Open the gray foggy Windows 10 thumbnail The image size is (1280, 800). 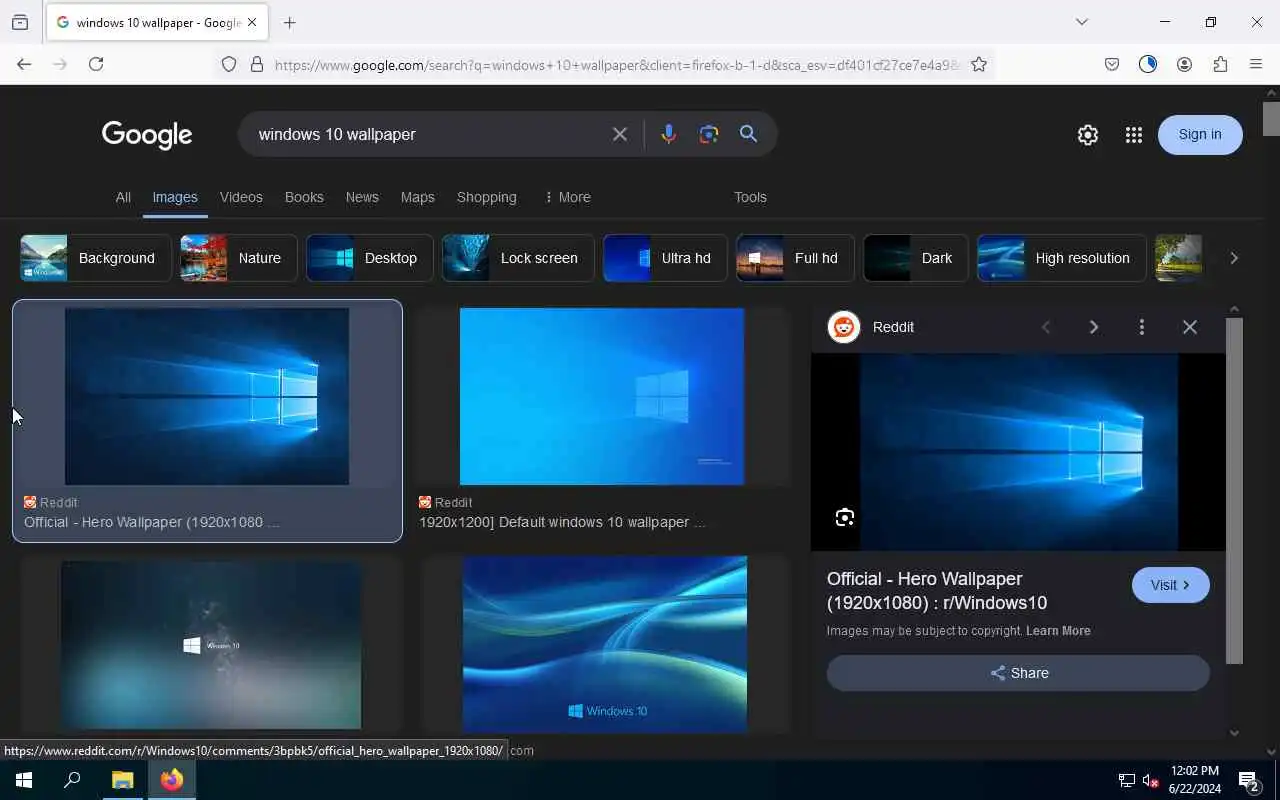point(211,645)
